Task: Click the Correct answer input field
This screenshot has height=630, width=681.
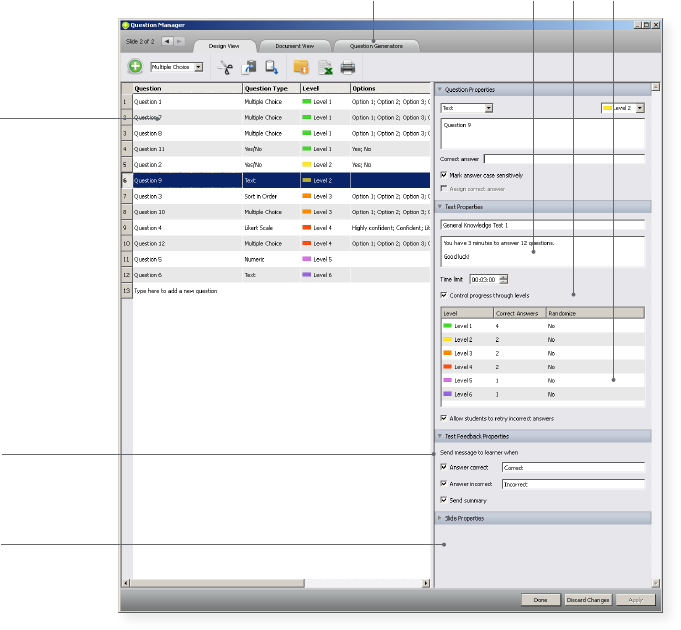Action: click(565, 159)
